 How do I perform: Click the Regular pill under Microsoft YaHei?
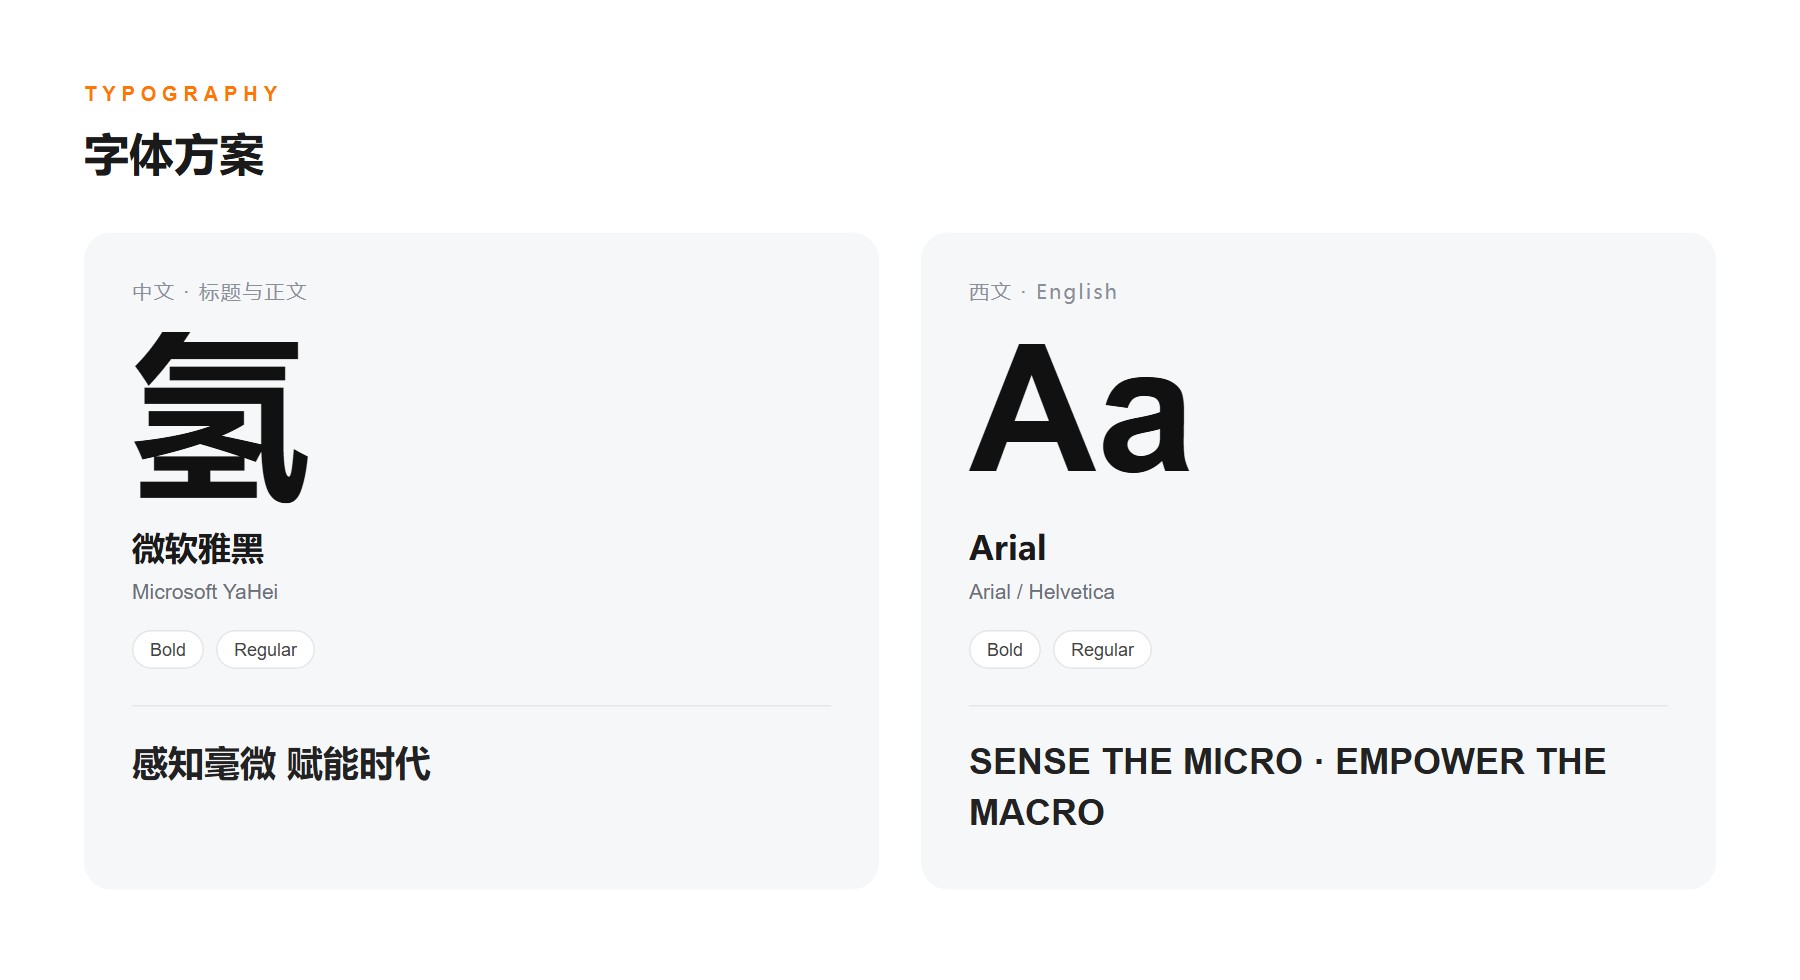265,650
